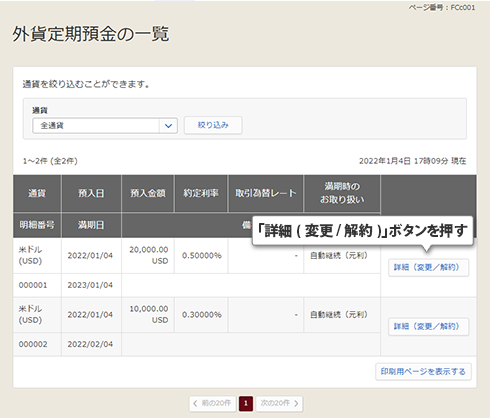Screen dimensions: 490x418
Task: Click 印刷用ページを表示する button
Action: click(x=423, y=371)
